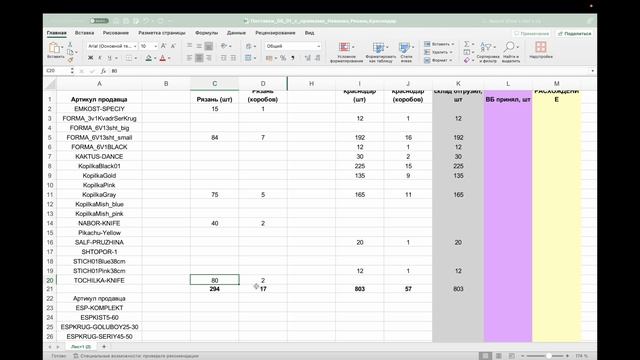Click the decrease indent icon
Screen dimensions: 640x360
tap(224, 58)
